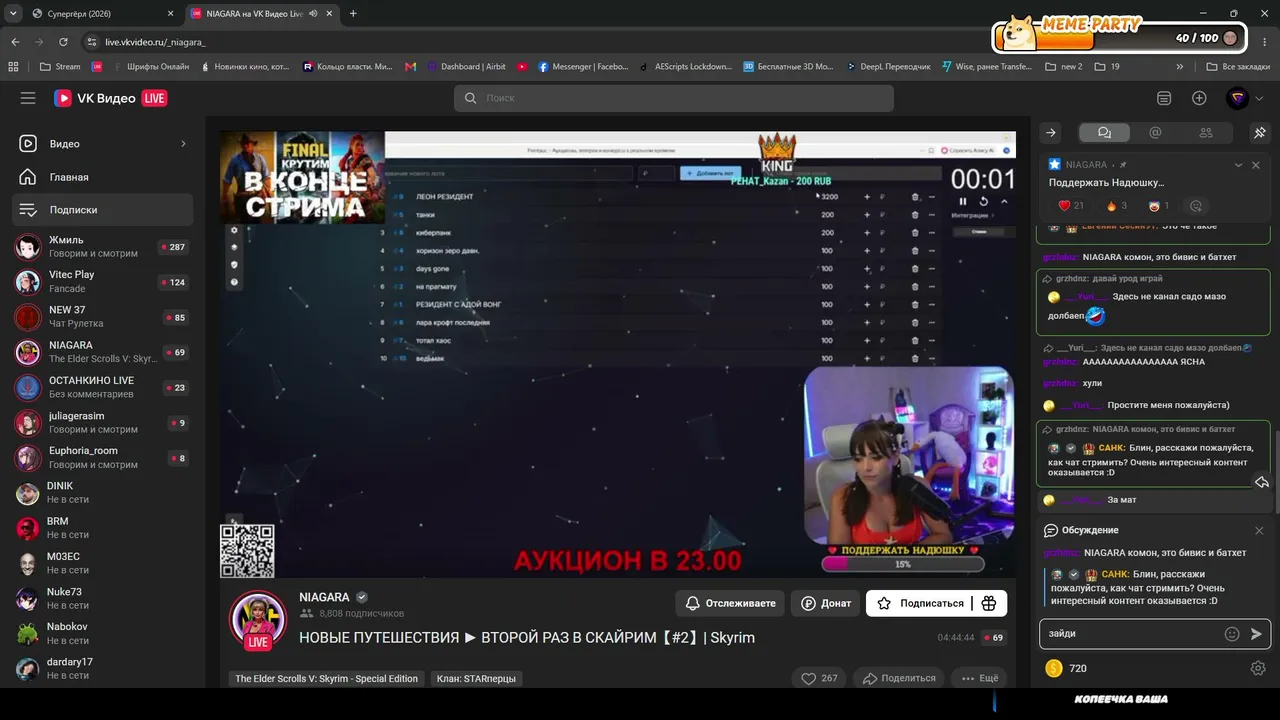Switch to the chat messages tab
The image size is (1280, 720).
pos(1104,132)
